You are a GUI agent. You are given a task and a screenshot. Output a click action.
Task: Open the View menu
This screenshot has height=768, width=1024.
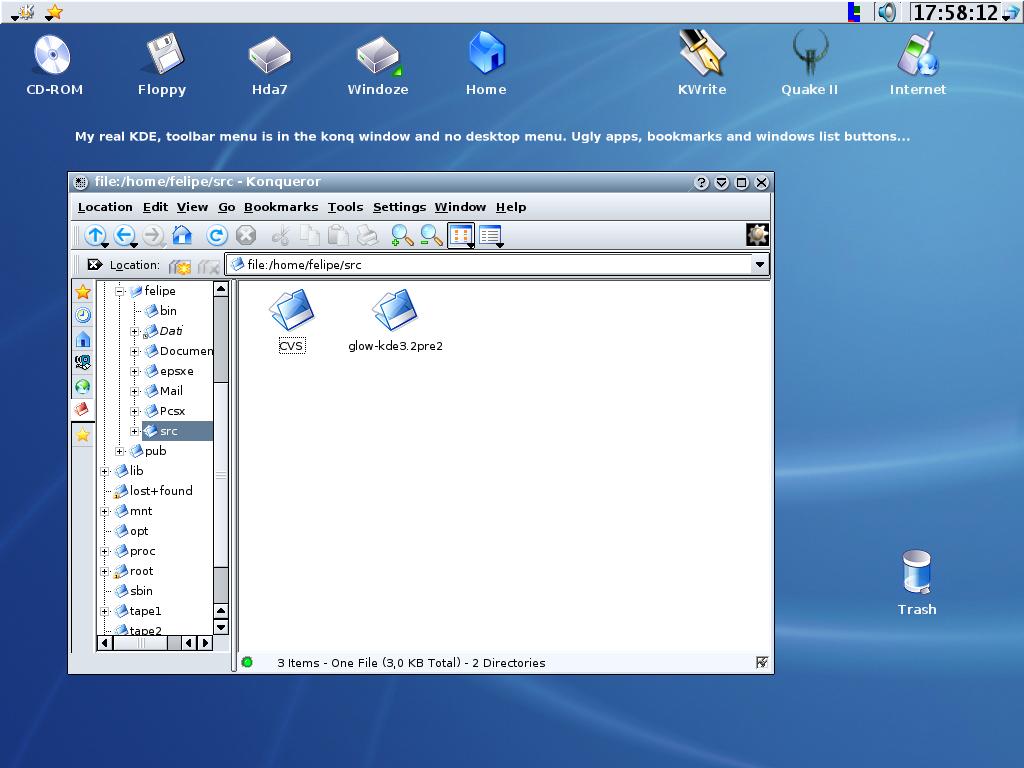point(192,207)
